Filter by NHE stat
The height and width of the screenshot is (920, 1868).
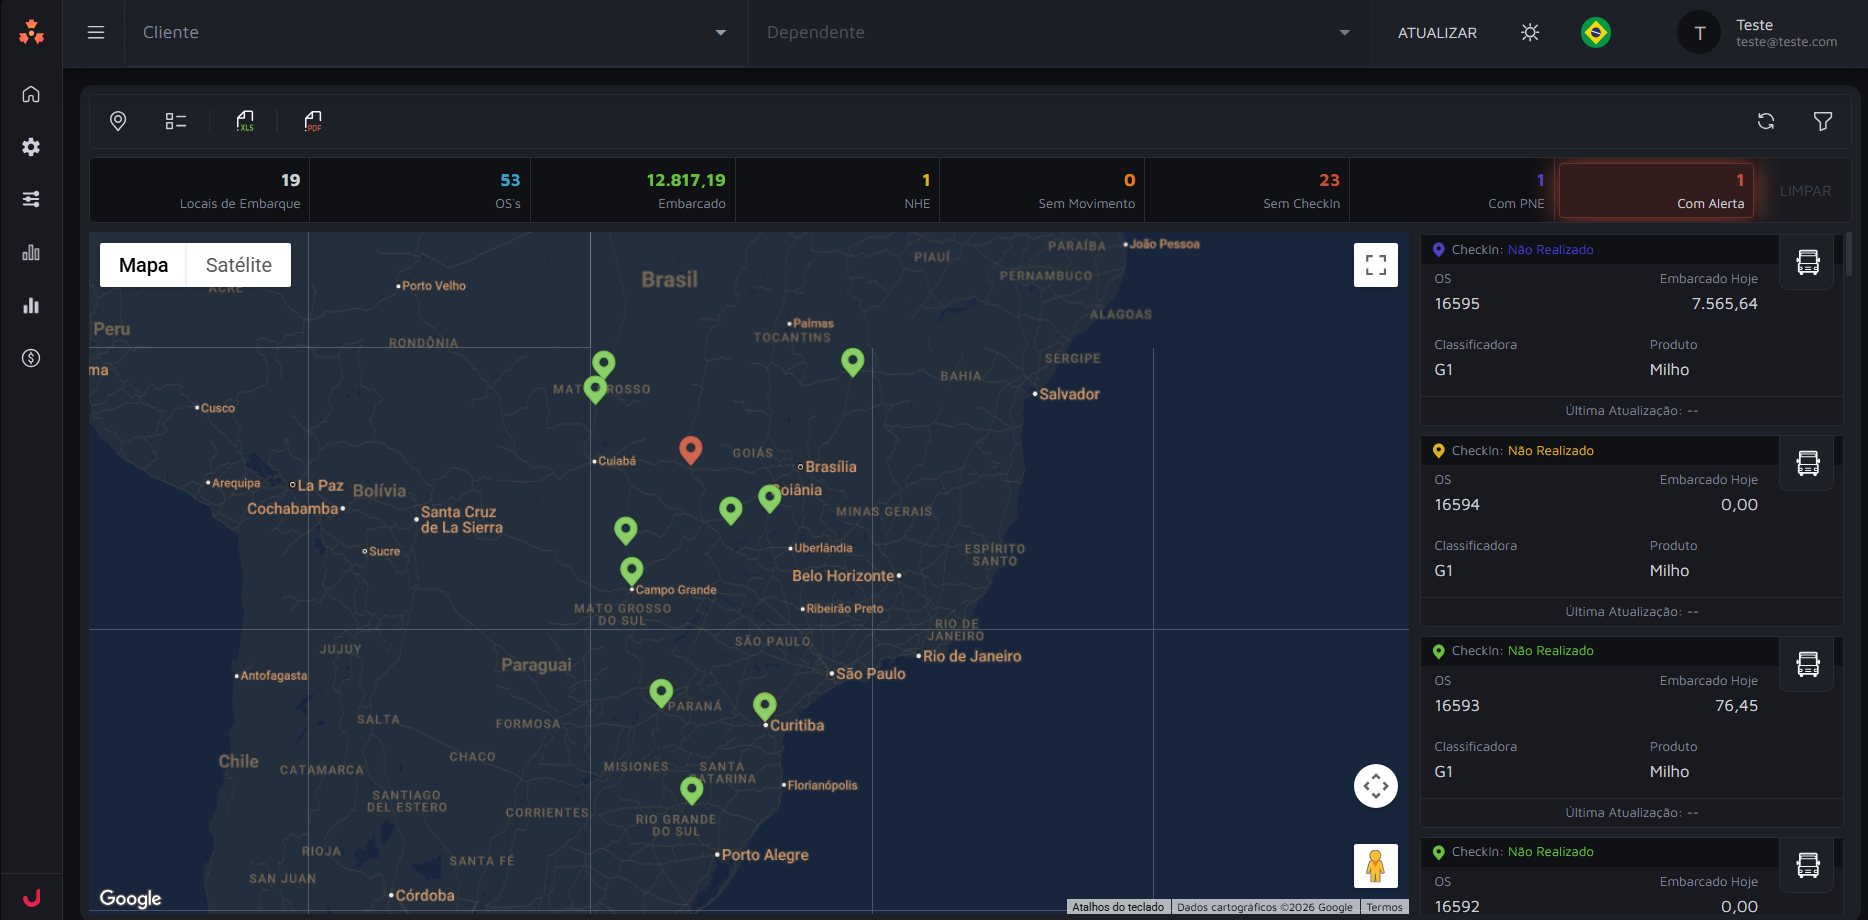point(838,190)
